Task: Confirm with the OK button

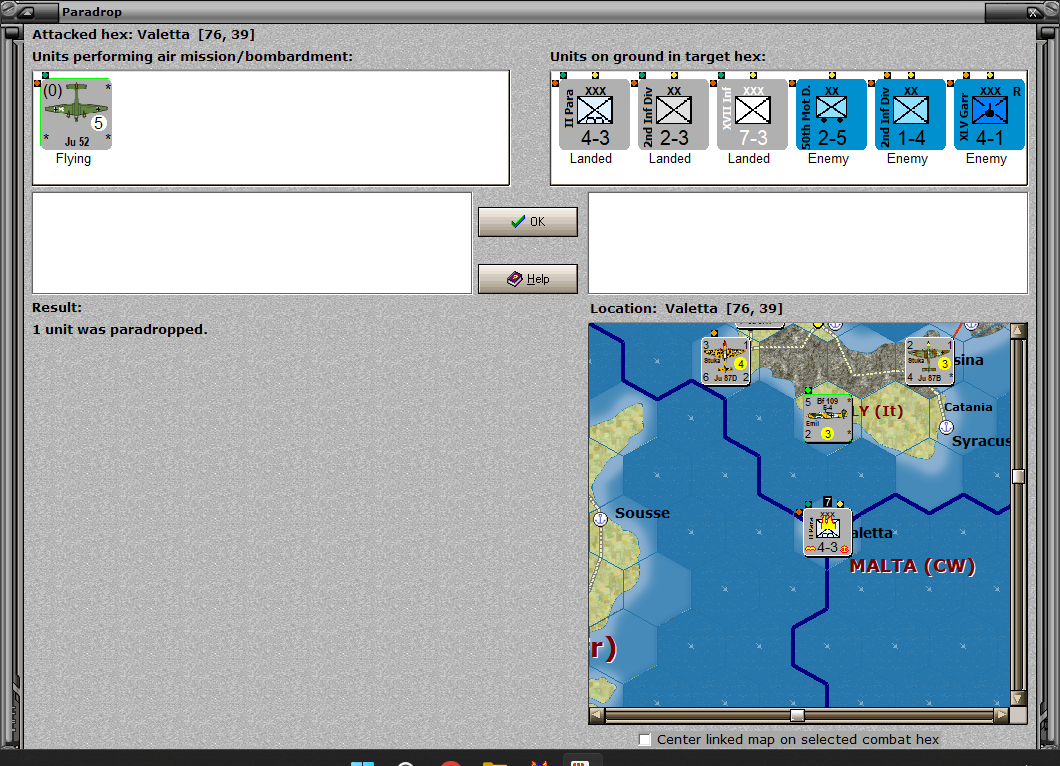Action: tap(528, 222)
